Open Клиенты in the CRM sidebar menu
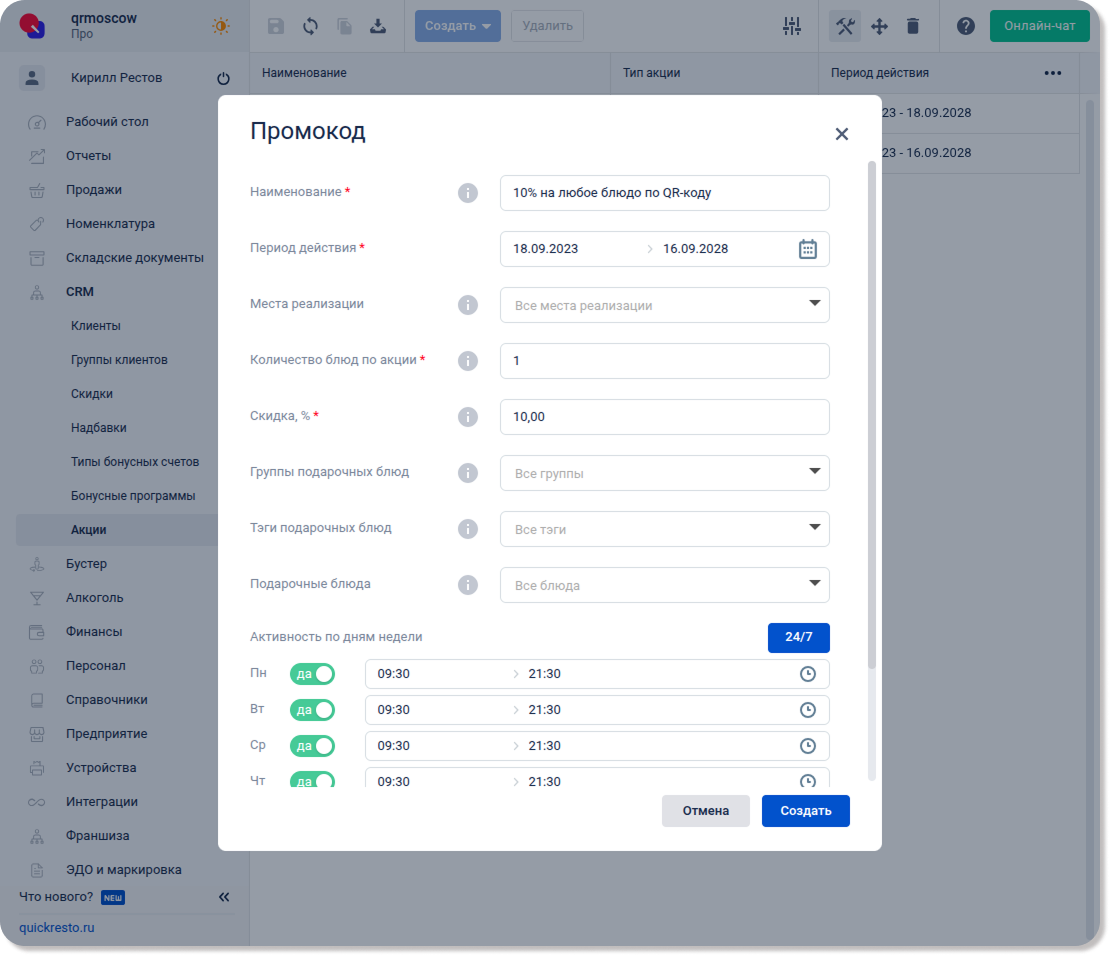 pyautogui.click(x=96, y=326)
